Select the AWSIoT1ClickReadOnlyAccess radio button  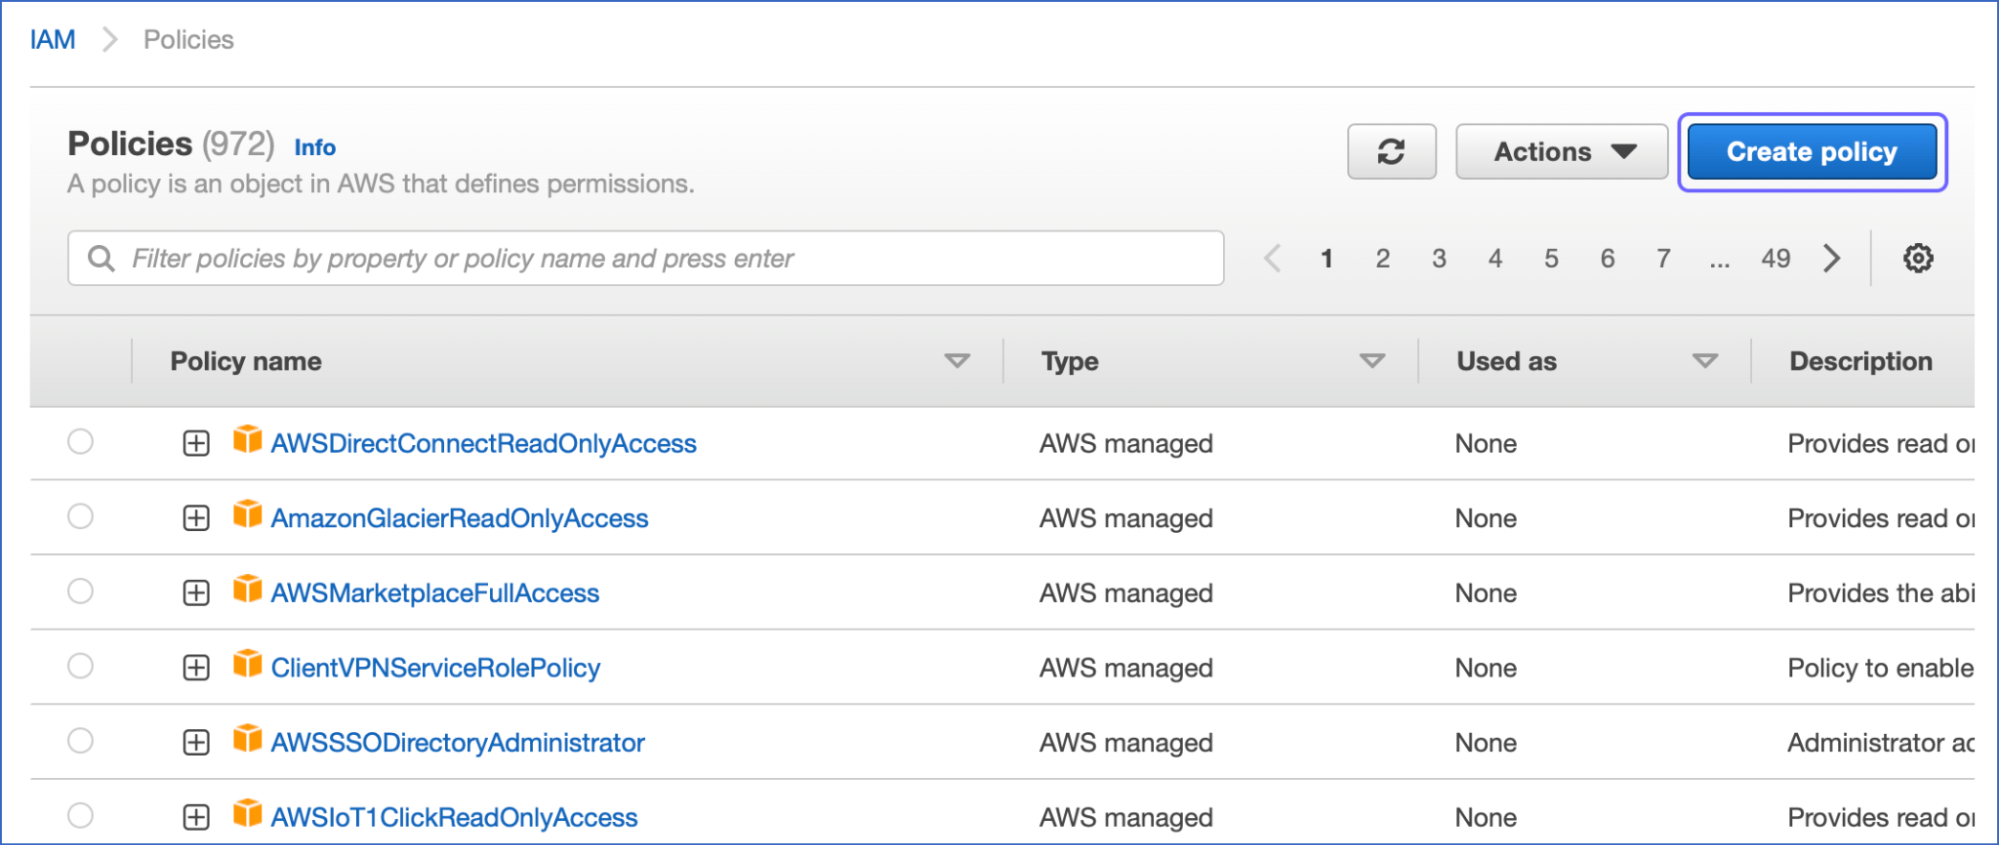click(x=80, y=816)
